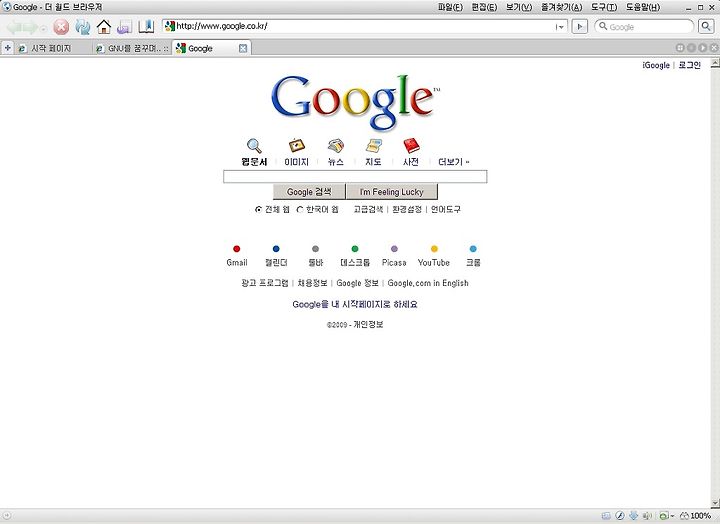
Task: Click the Go arrow button beside address bar
Action: [x=579, y=27]
